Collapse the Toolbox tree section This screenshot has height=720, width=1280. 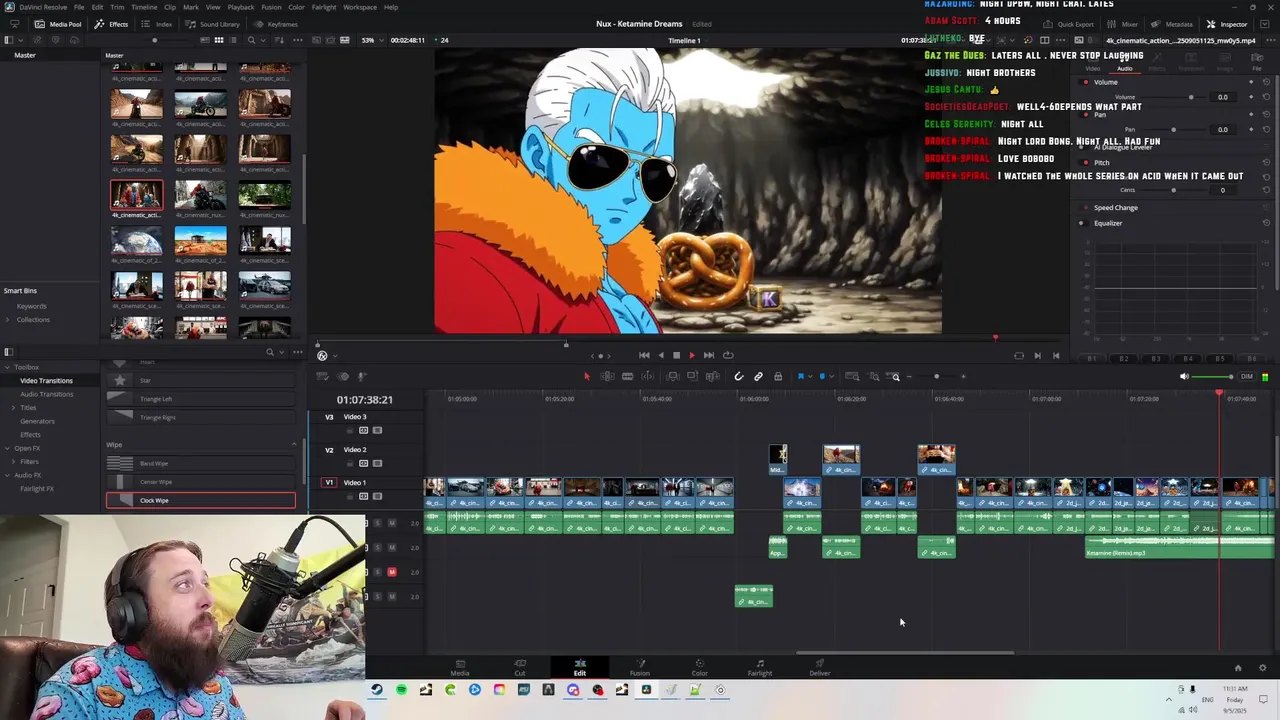click(x=8, y=367)
